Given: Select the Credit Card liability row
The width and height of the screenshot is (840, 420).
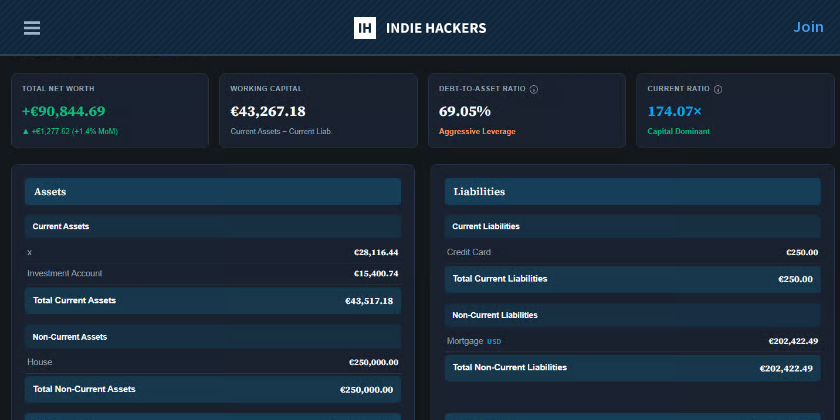Looking at the screenshot, I should click(632, 252).
